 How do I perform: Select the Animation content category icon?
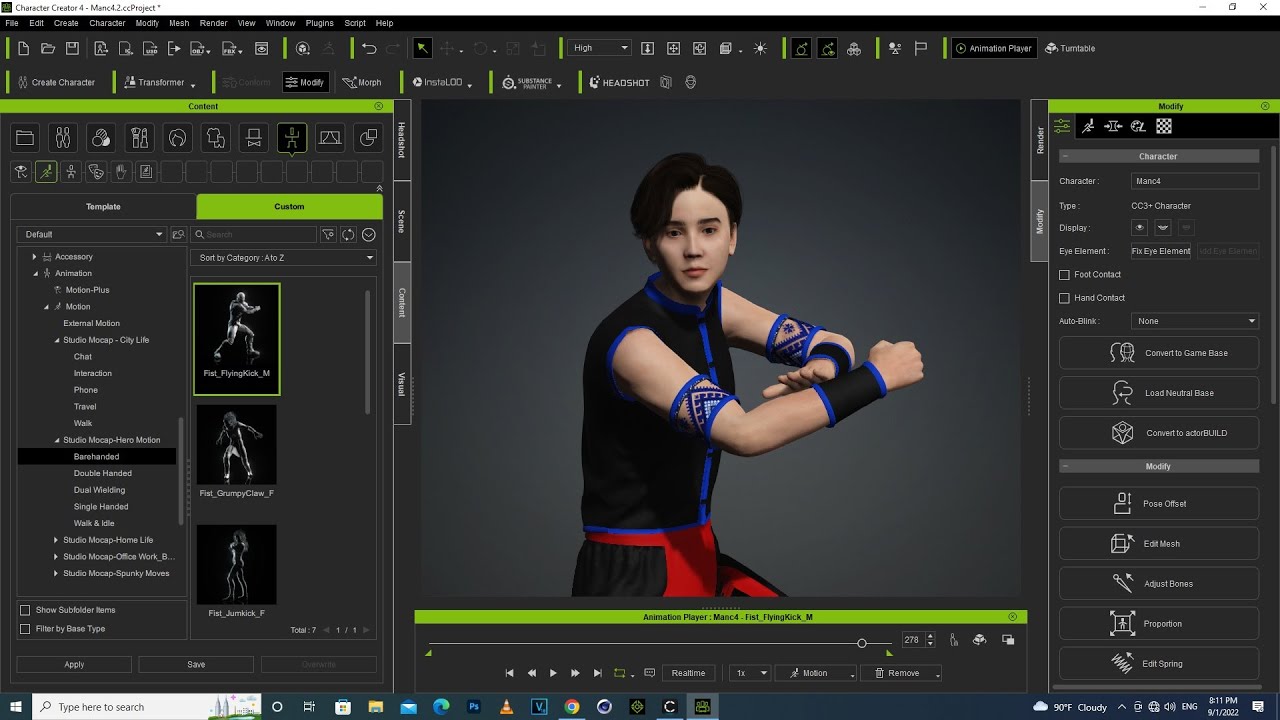click(x=292, y=138)
